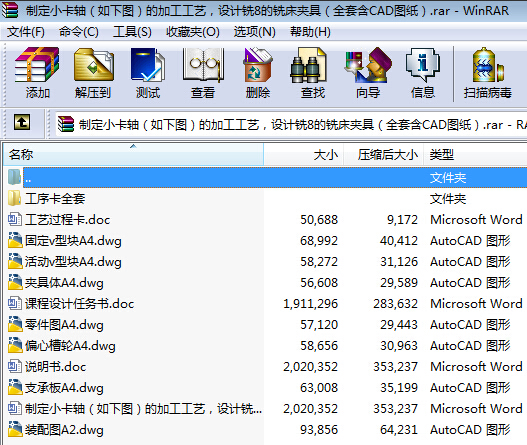Click DWG icon of 固定v型块A4.dwg
Image resolution: width=527 pixels, height=445 pixels.
pos(15,240)
